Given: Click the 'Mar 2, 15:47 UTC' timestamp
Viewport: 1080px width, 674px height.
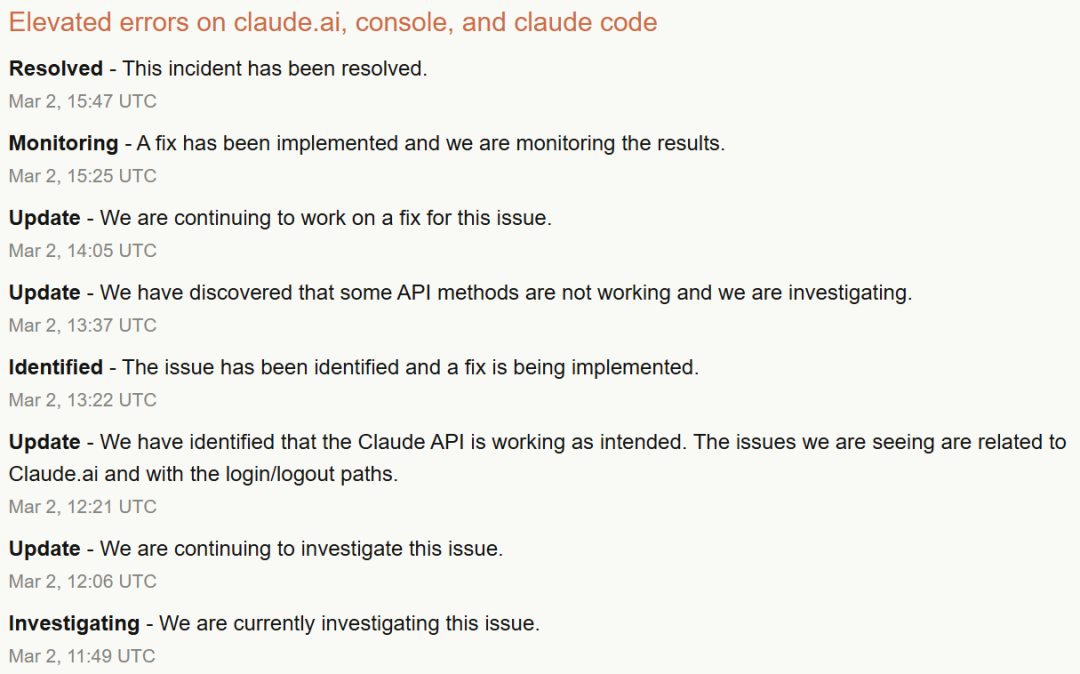Looking at the screenshot, I should [83, 101].
